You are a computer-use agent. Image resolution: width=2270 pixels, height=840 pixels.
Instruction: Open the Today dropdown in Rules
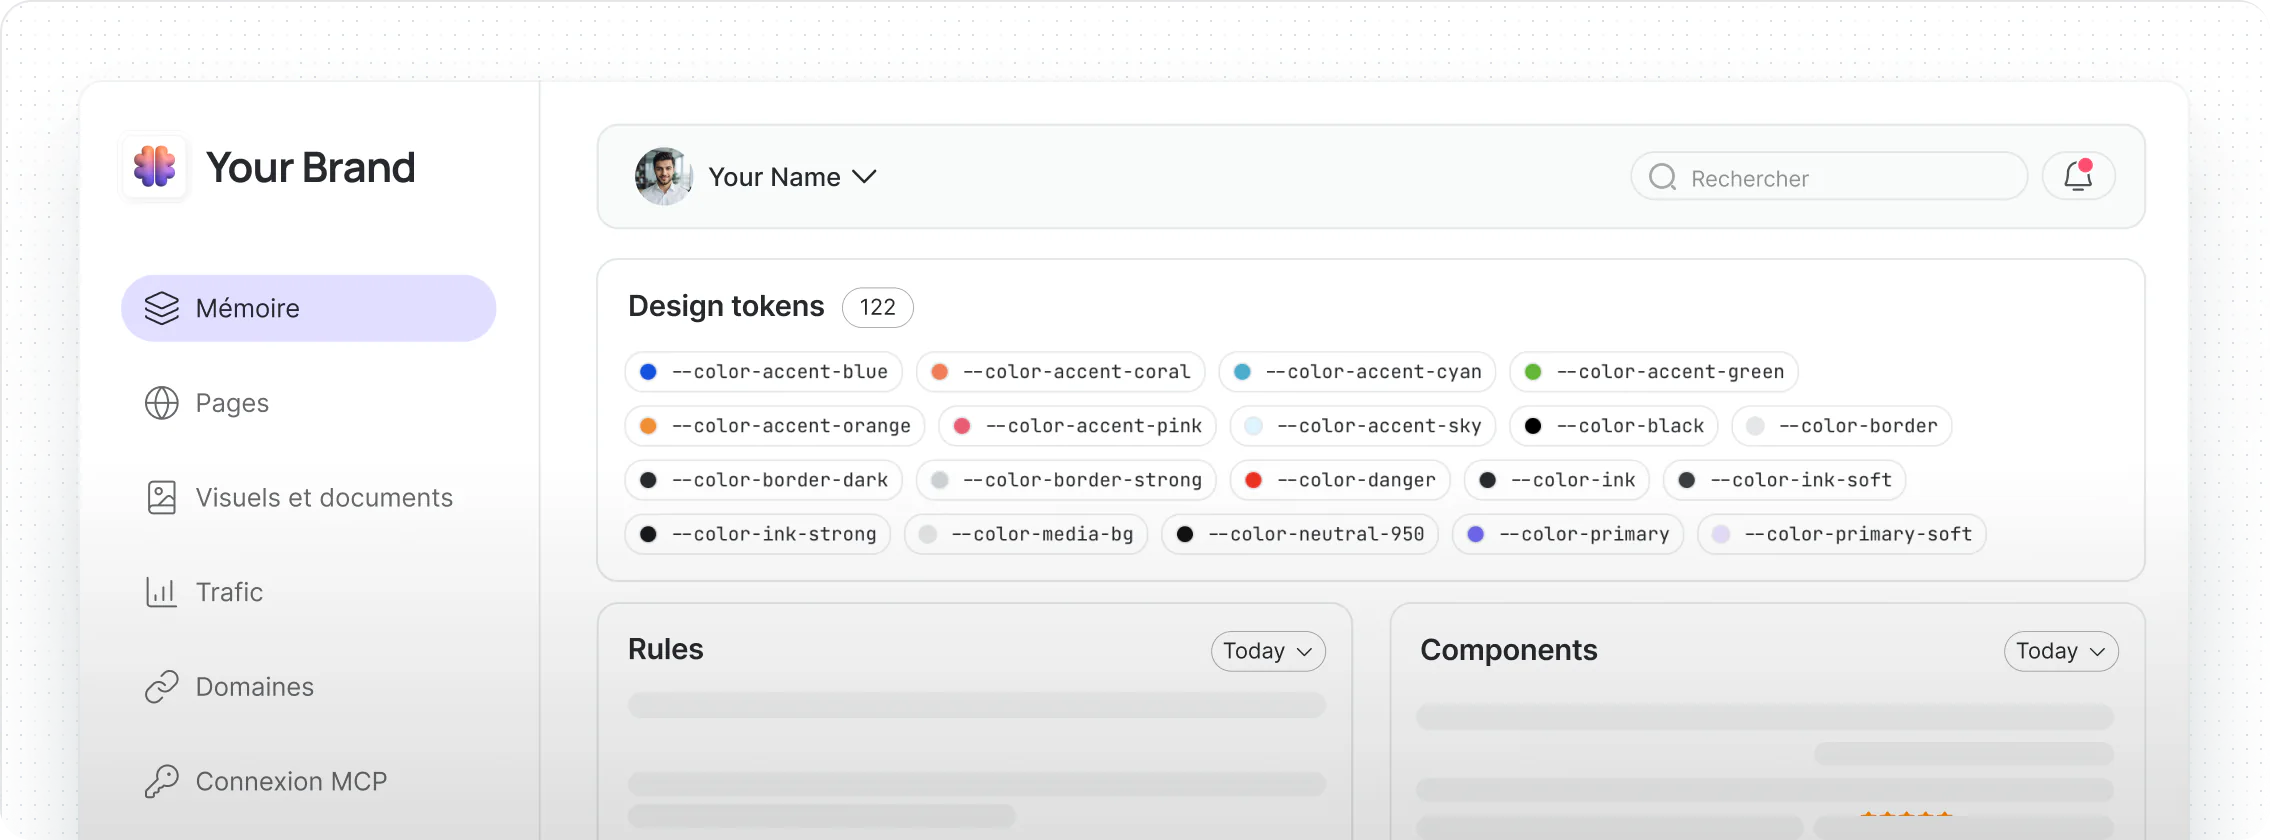[1268, 651]
